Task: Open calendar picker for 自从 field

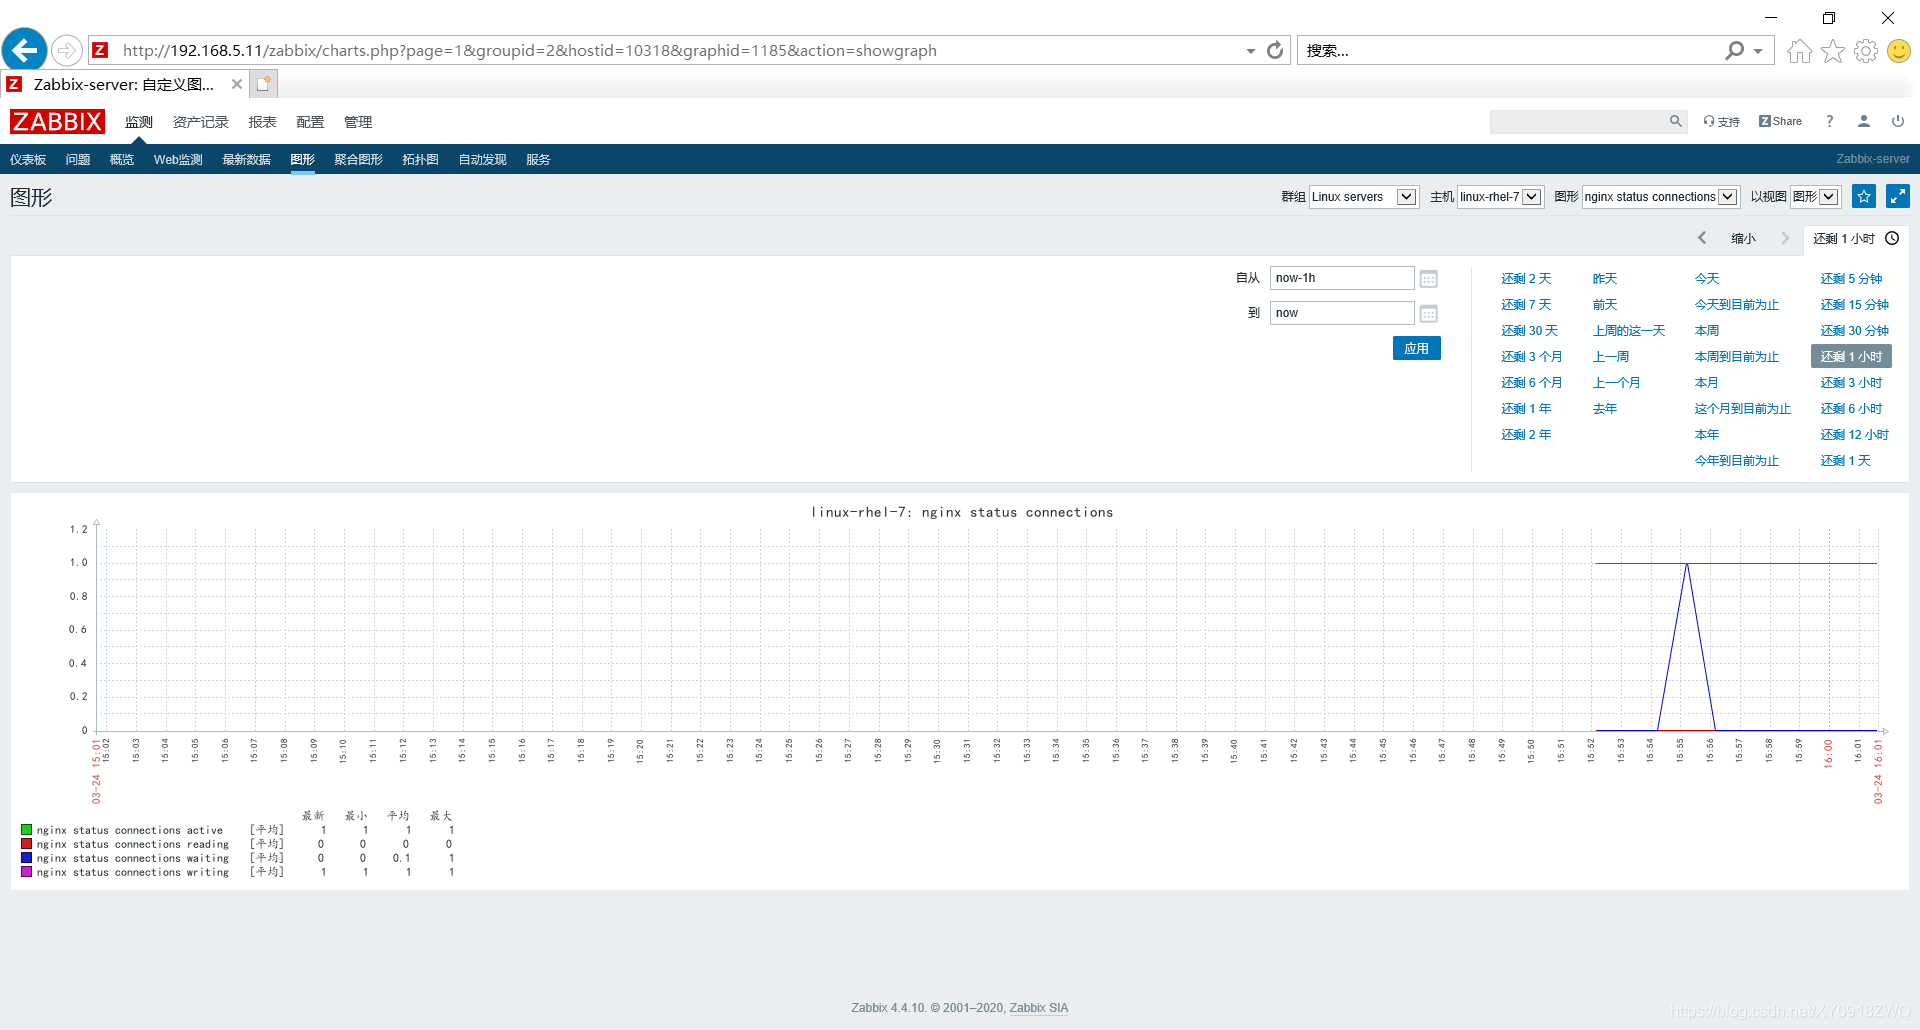Action: [1429, 279]
